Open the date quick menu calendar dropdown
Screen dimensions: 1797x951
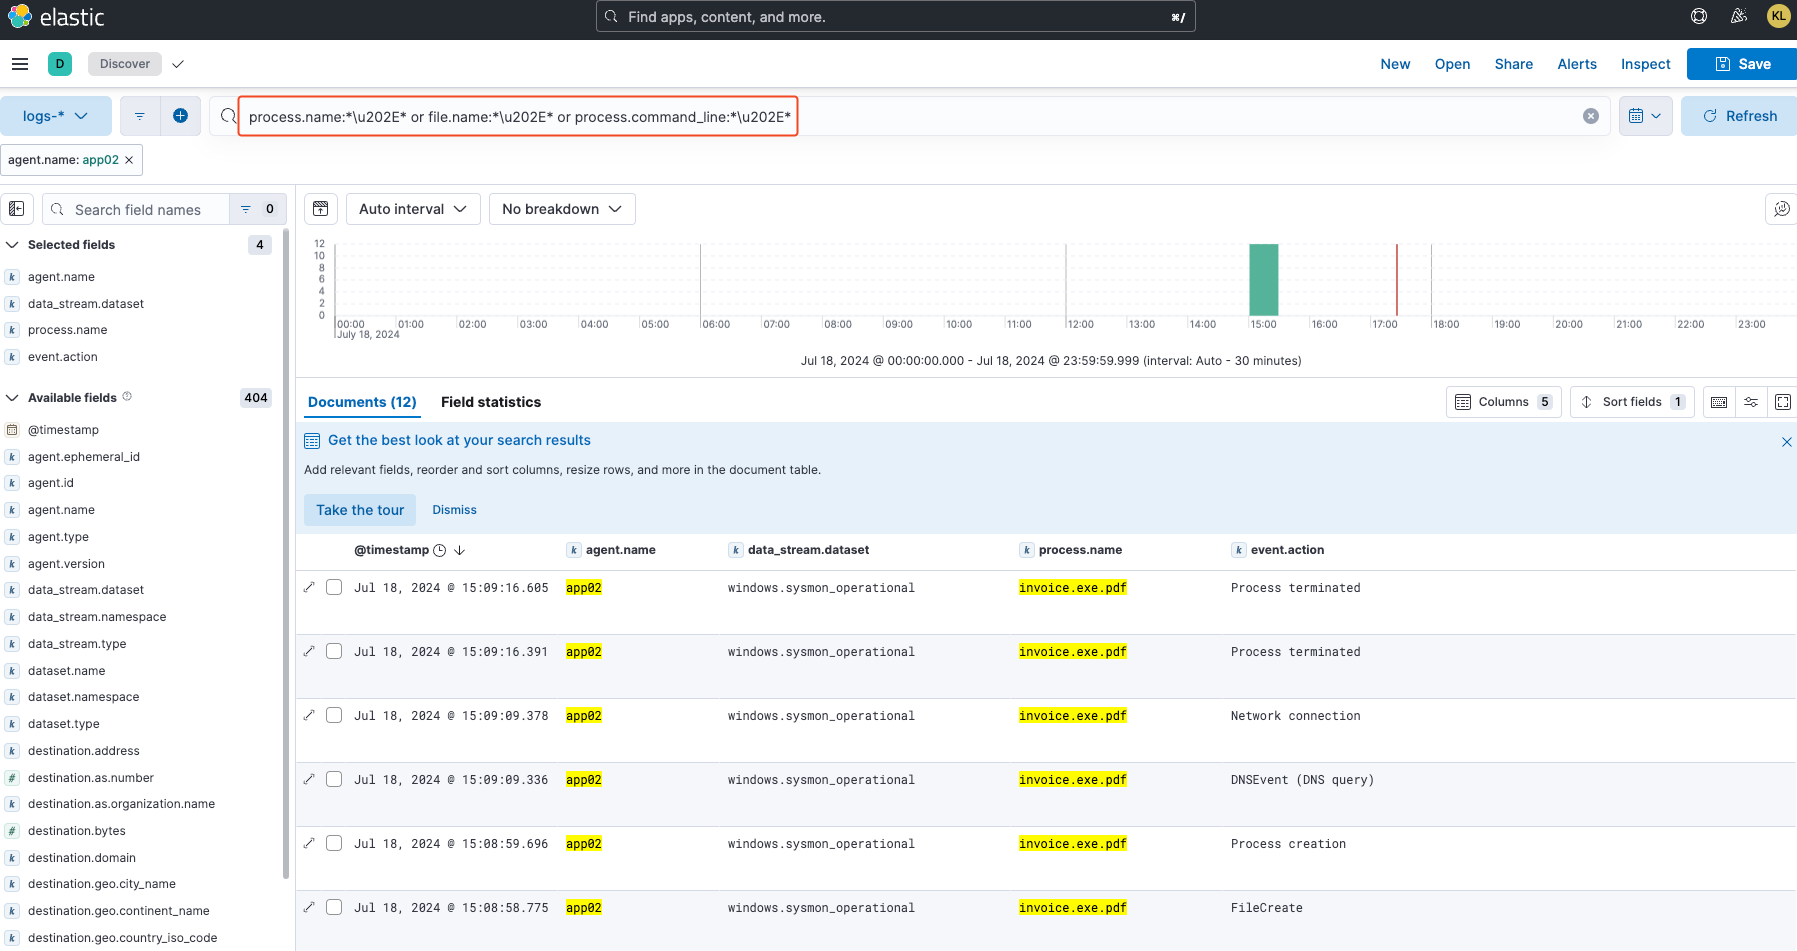1645,116
